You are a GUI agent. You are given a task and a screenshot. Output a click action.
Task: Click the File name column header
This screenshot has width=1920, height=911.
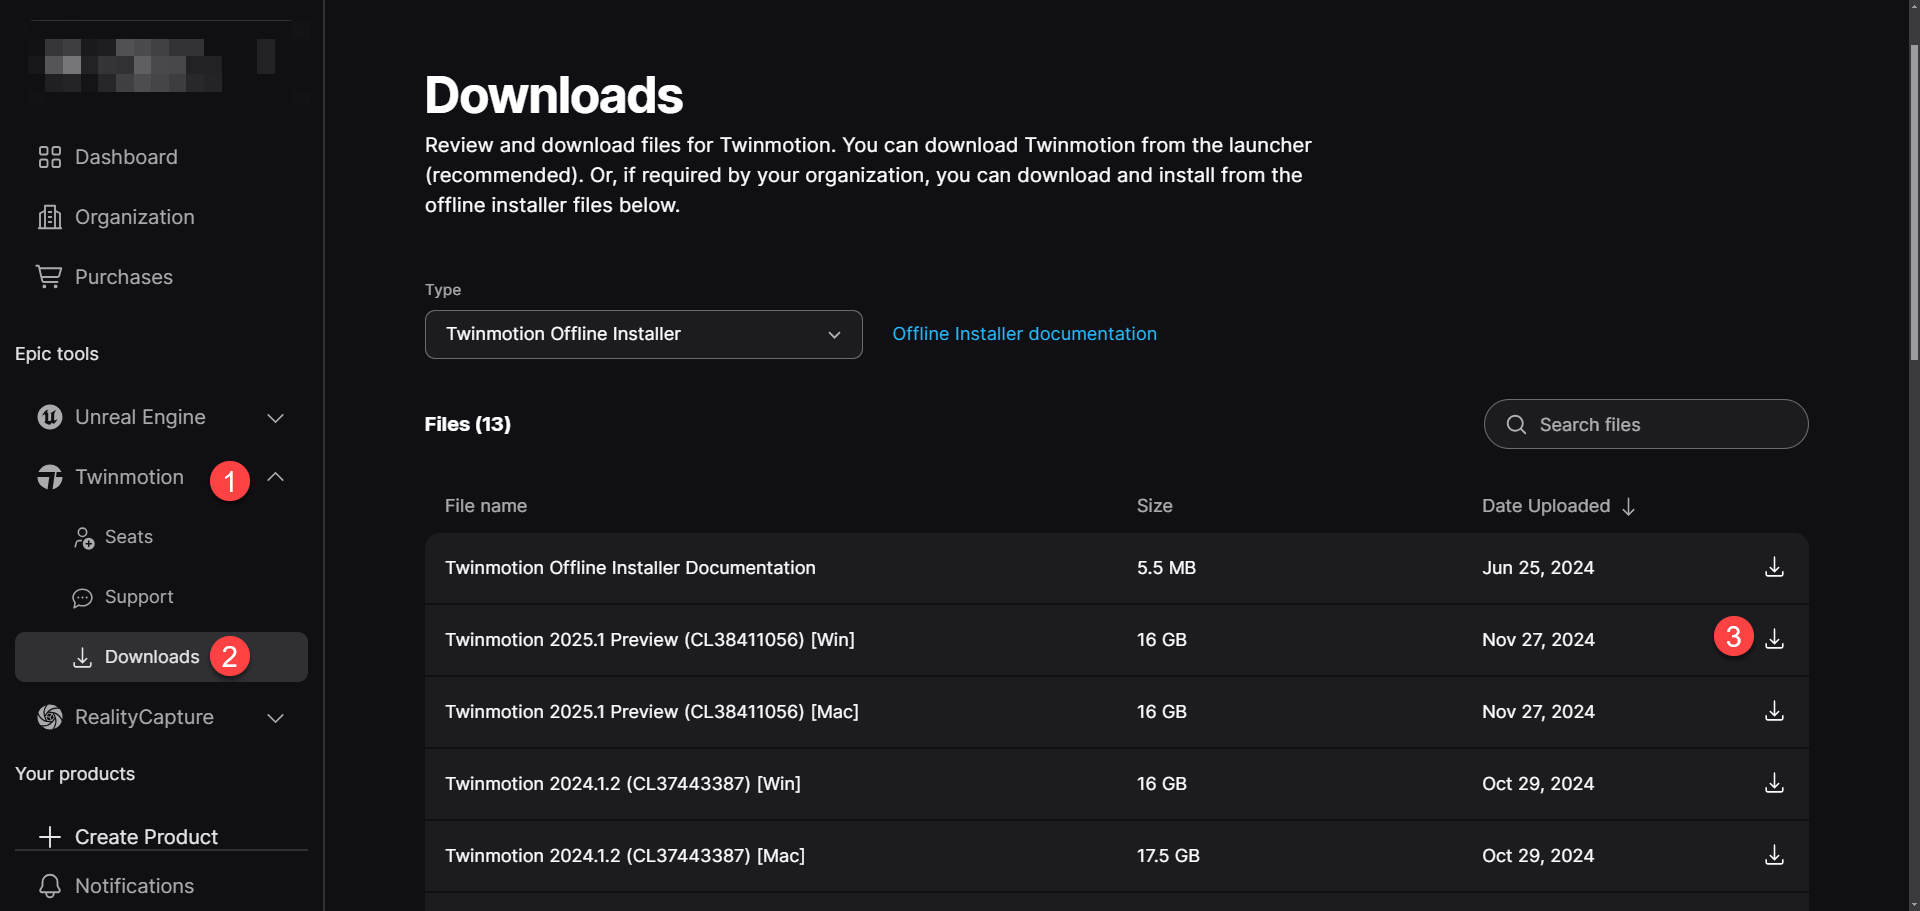486,506
